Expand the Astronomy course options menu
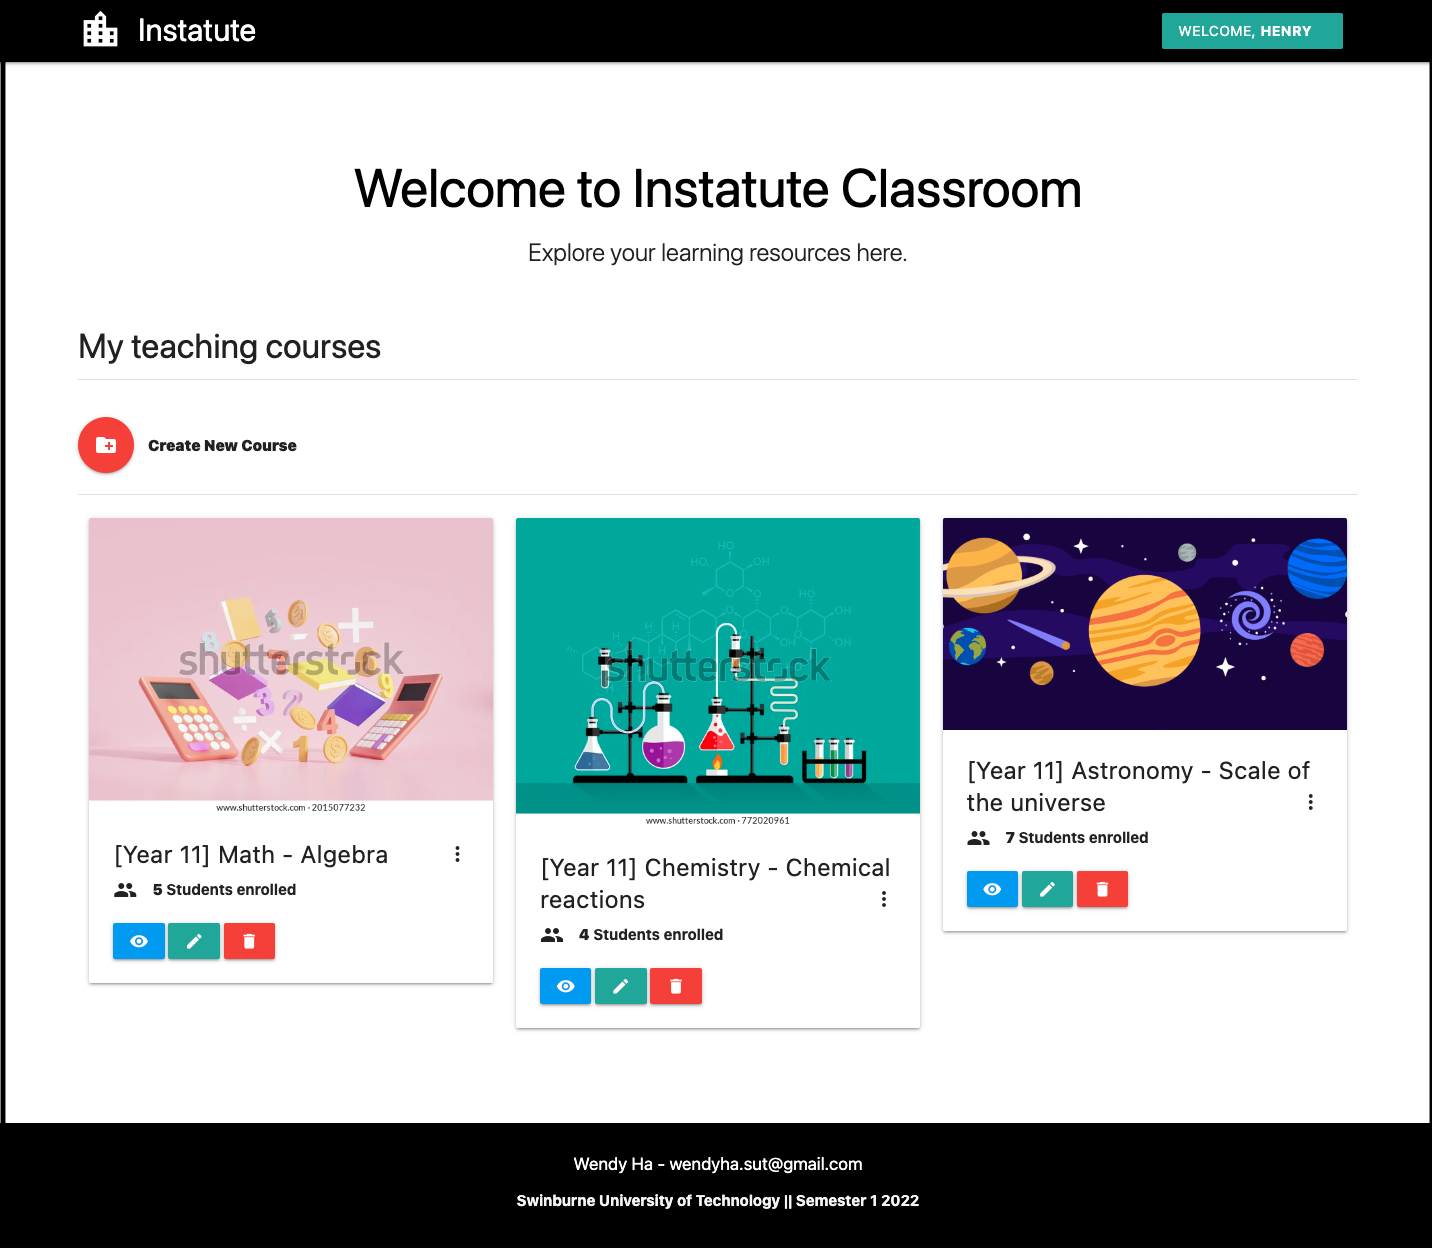The height and width of the screenshot is (1248, 1432). point(1310,802)
